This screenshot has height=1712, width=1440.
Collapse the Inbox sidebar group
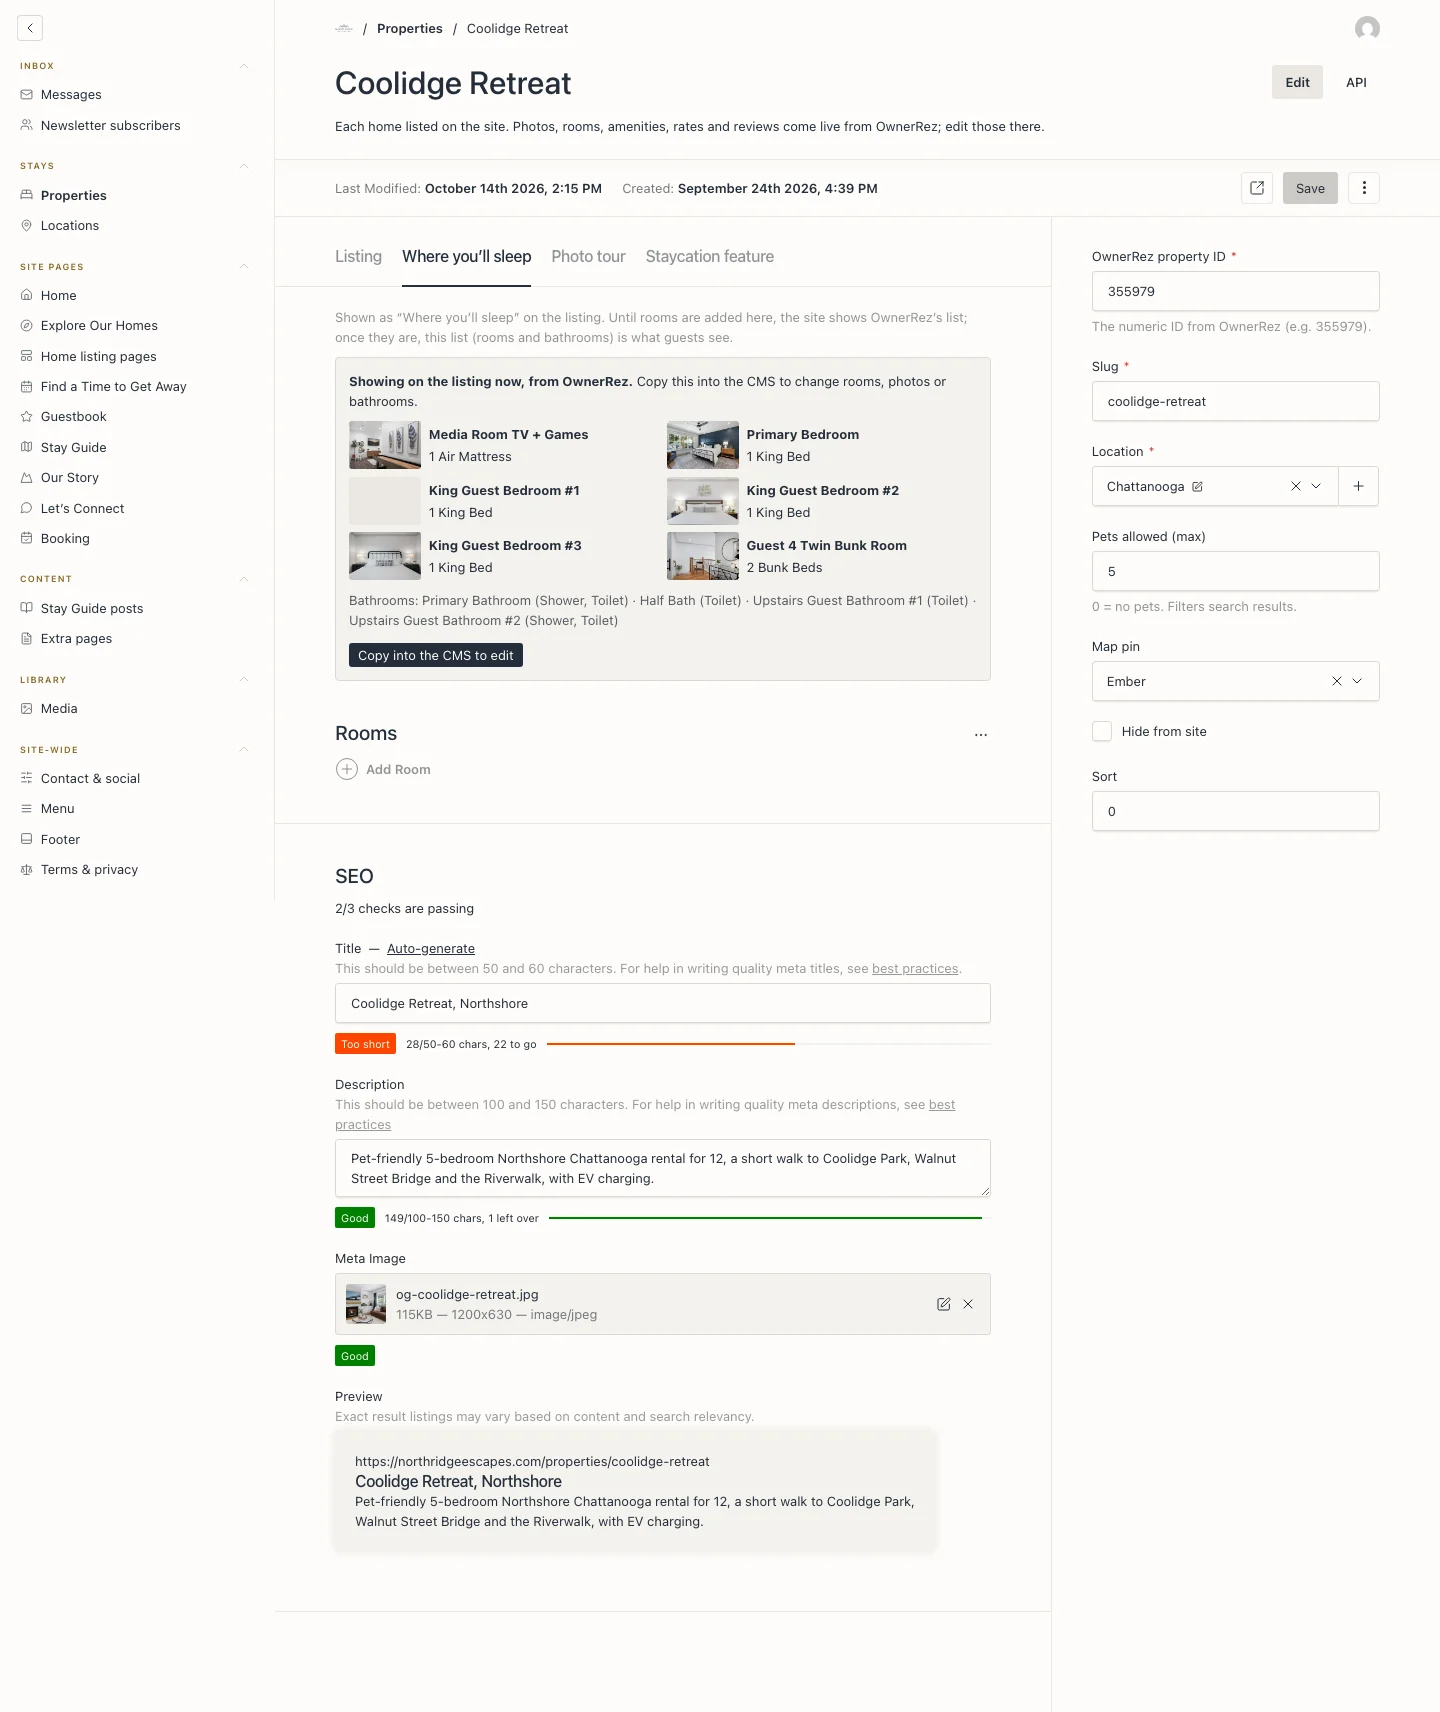click(244, 66)
